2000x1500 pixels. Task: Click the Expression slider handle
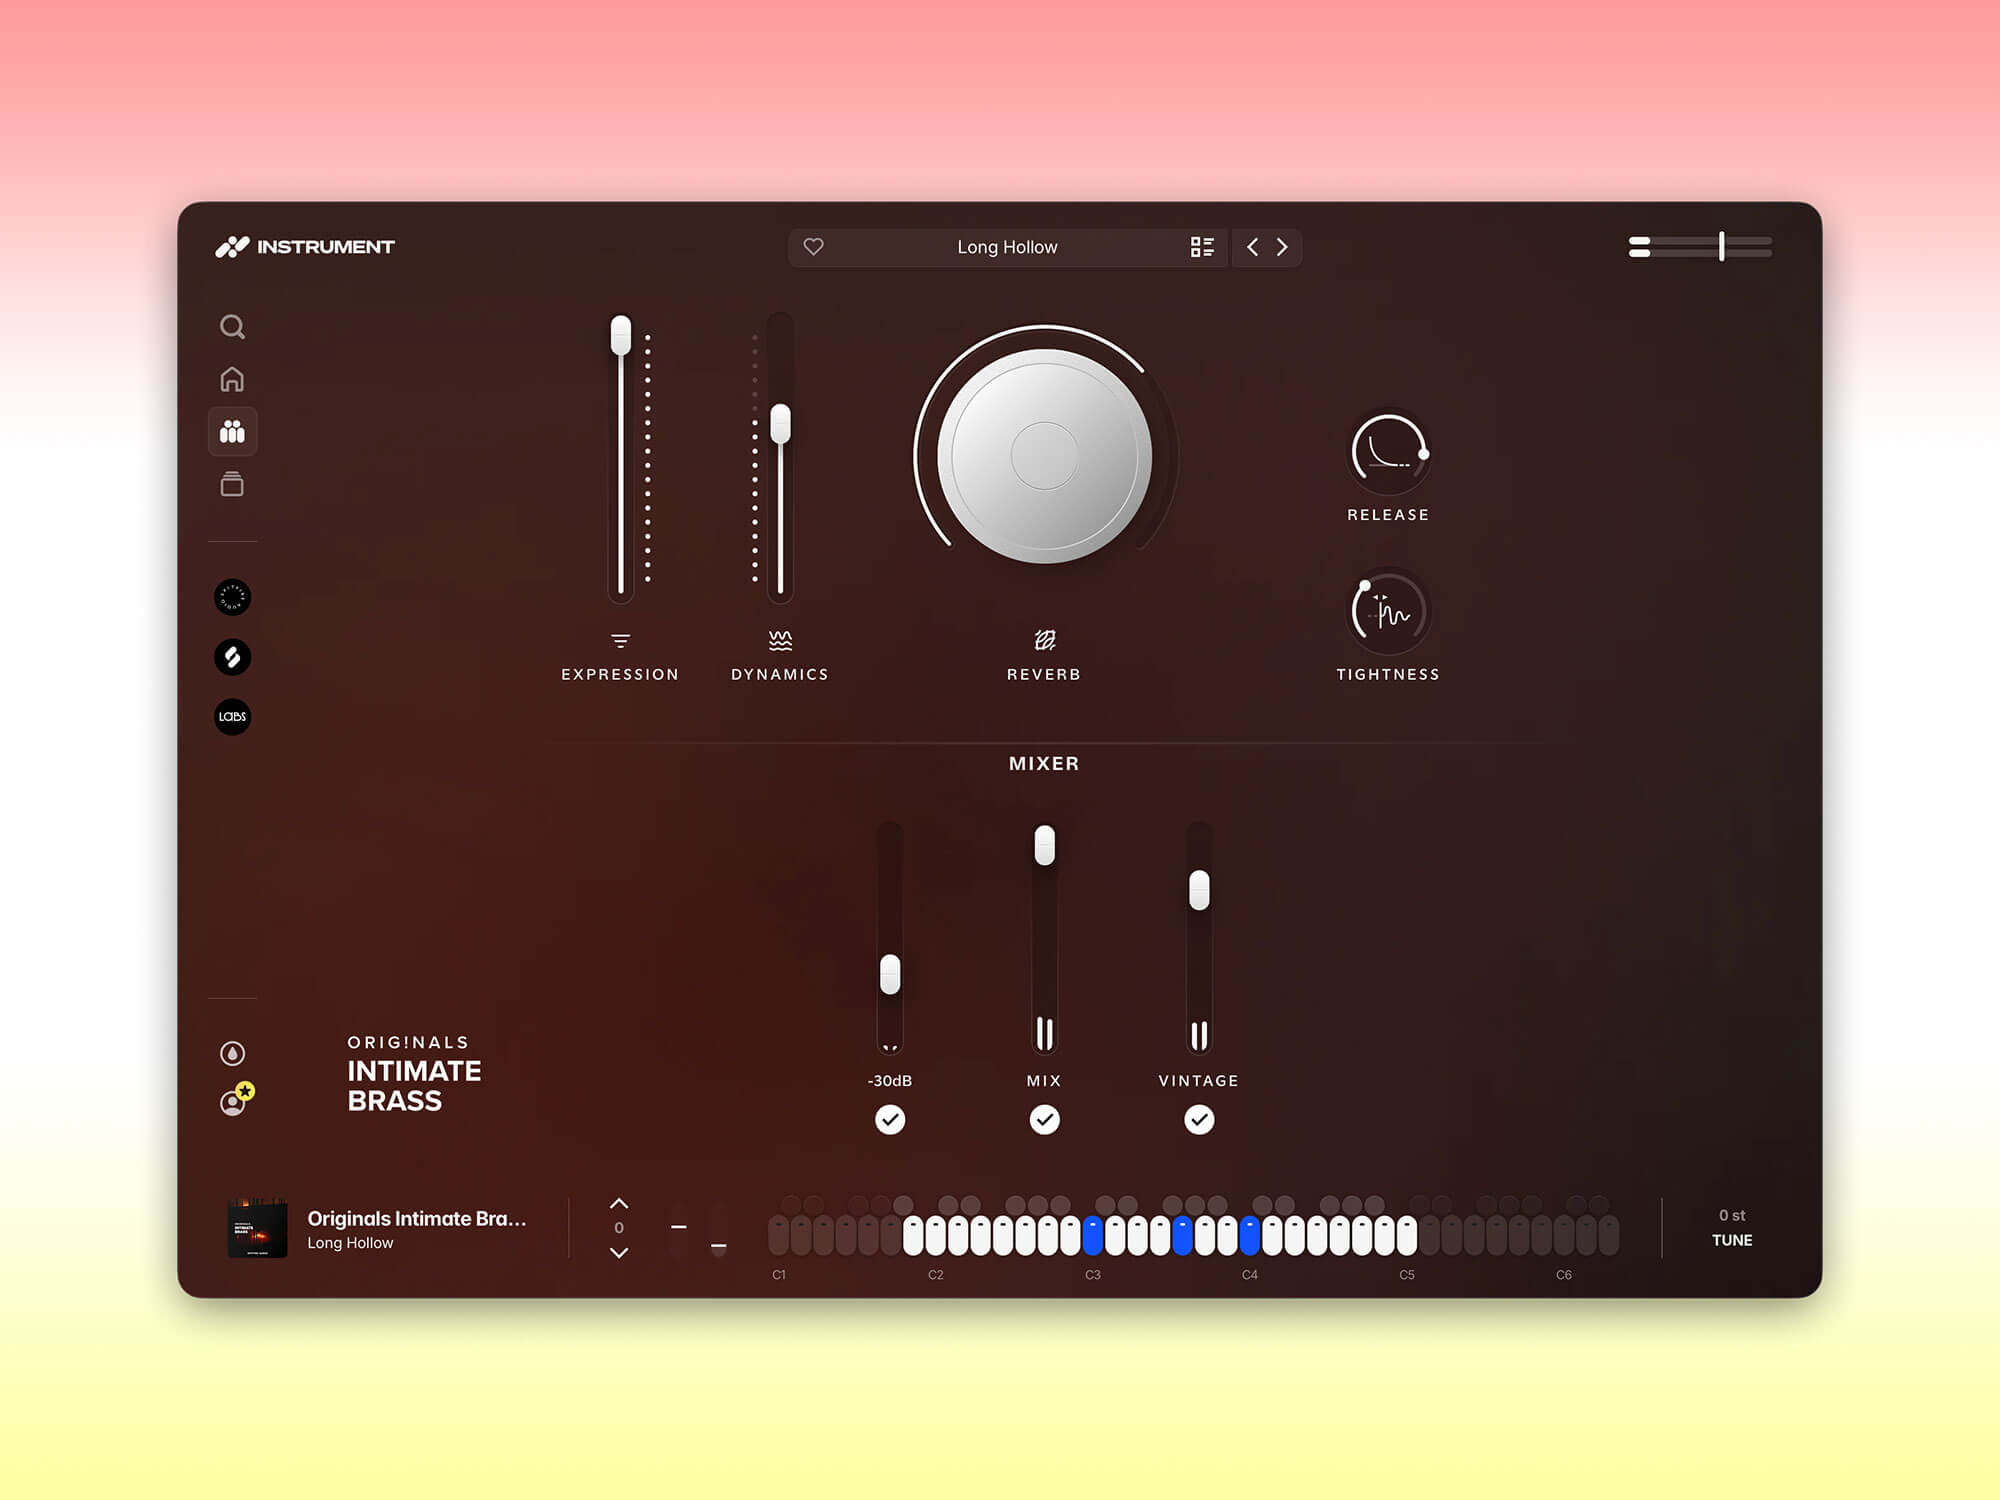pos(621,336)
